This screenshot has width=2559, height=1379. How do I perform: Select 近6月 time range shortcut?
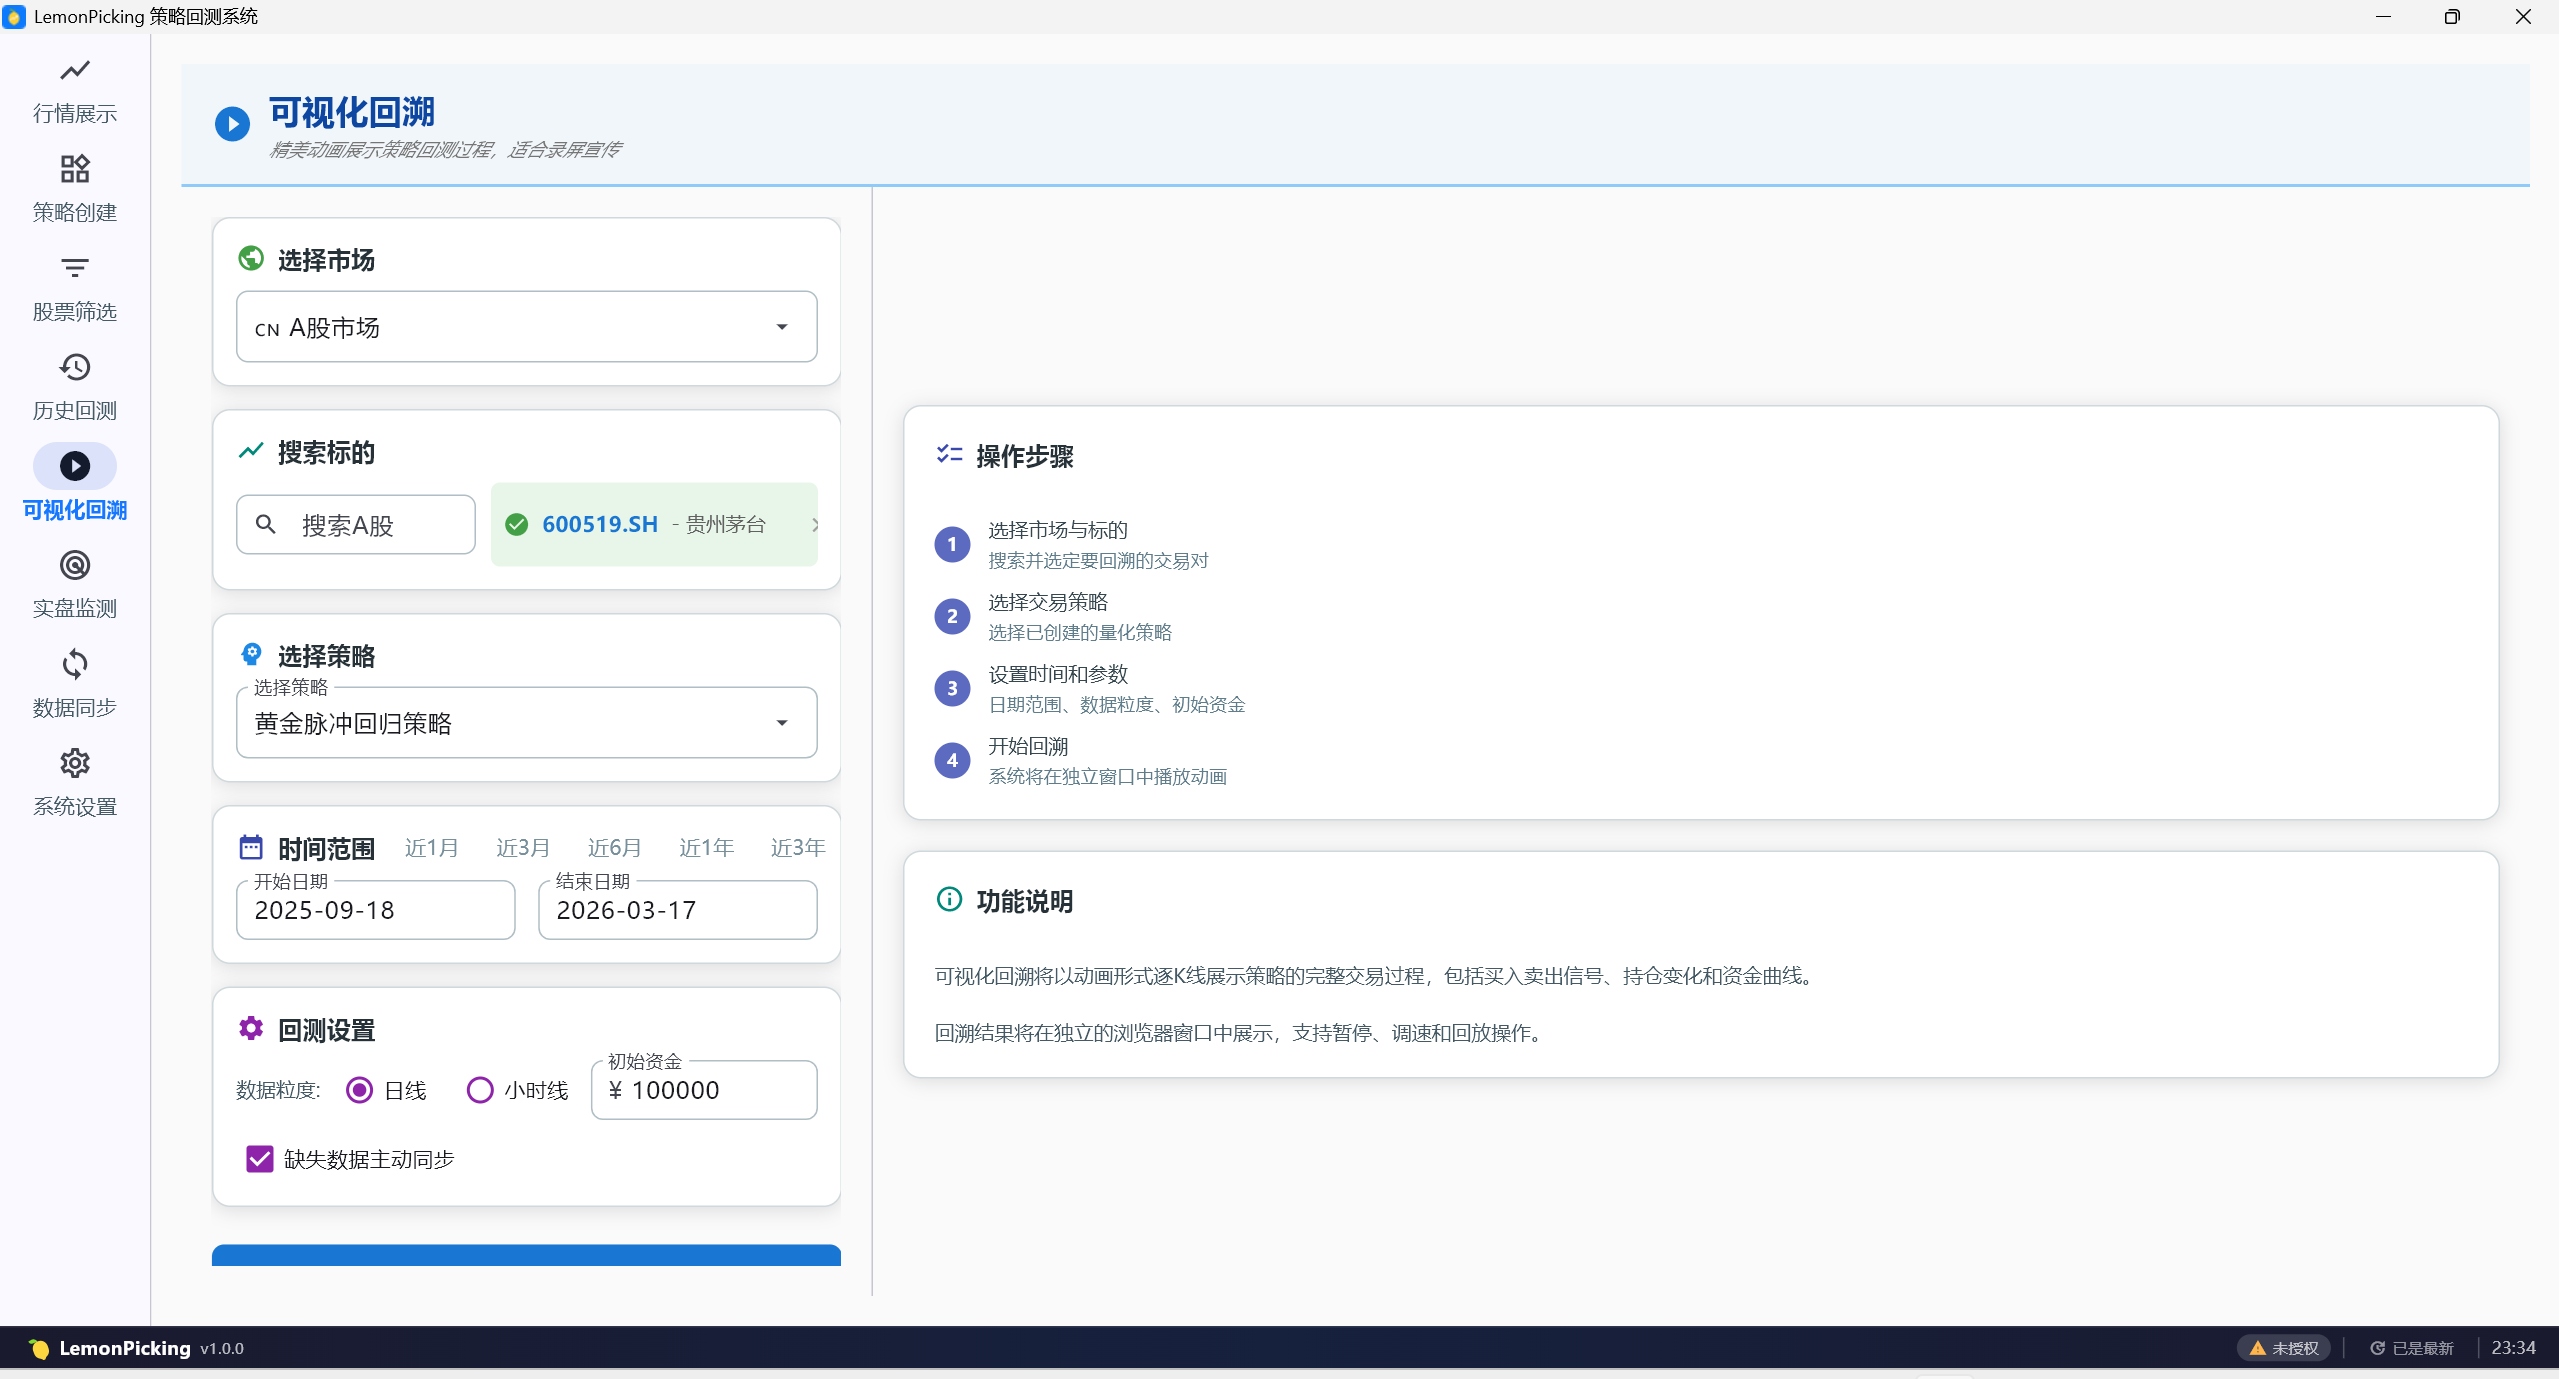point(614,848)
